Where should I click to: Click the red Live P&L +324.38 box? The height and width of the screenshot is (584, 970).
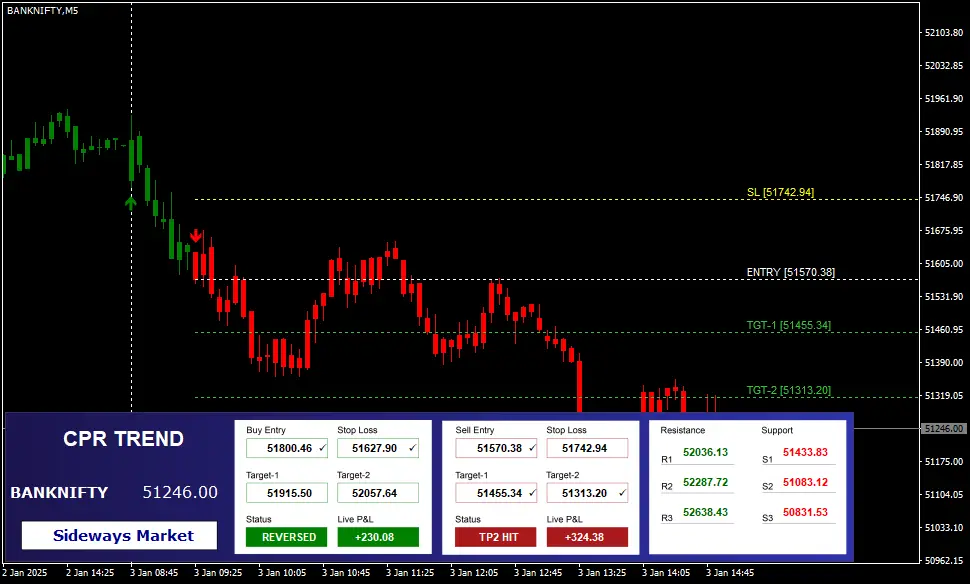point(587,537)
